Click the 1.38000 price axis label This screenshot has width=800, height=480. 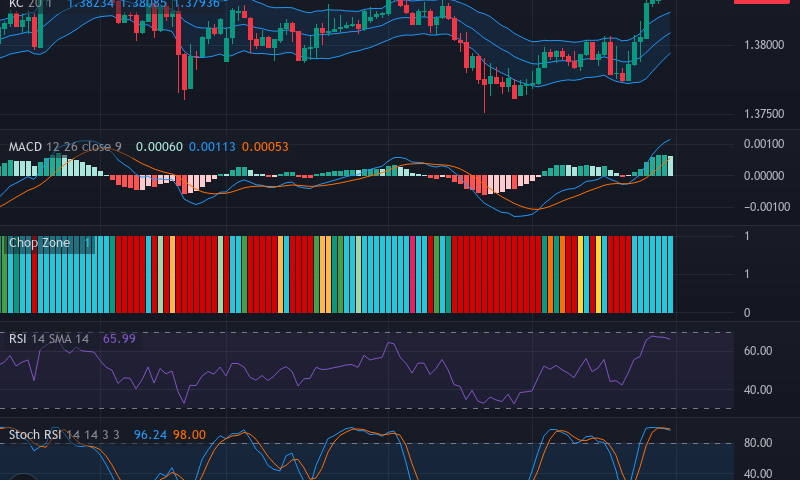tap(764, 45)
